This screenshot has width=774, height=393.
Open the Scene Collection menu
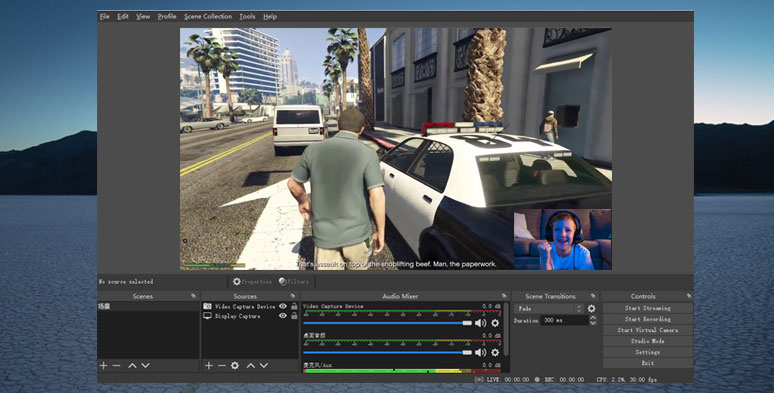click(208, 16)
